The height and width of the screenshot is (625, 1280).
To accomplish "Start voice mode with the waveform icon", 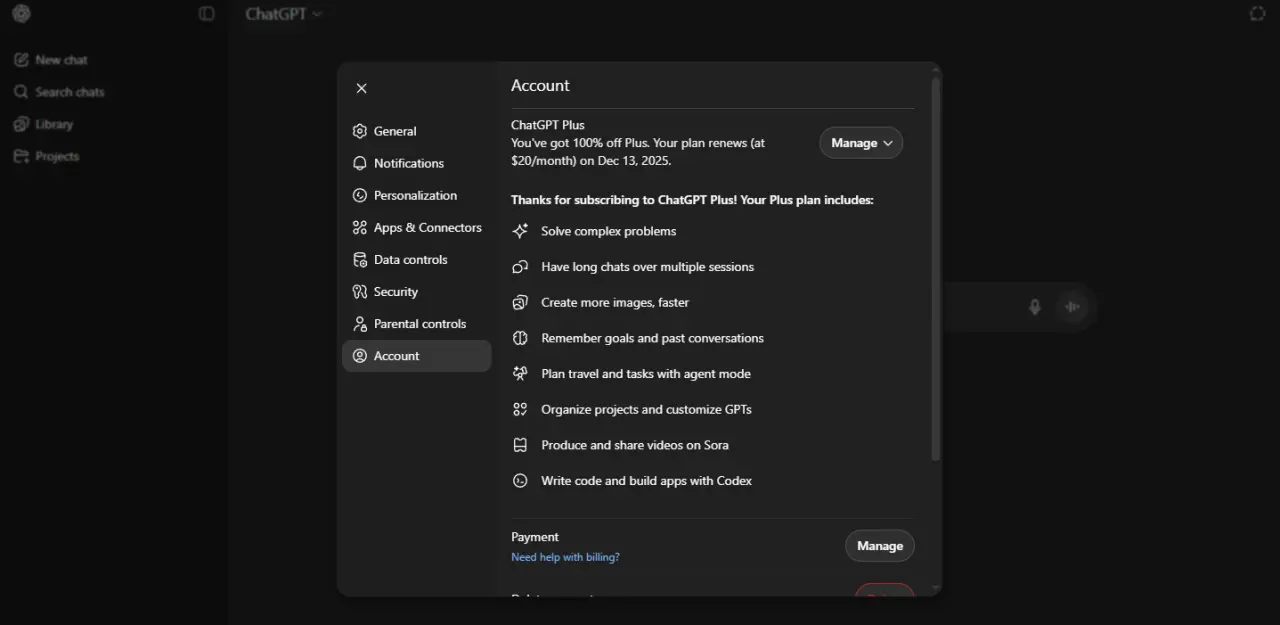I will (x=1073, y=307).
